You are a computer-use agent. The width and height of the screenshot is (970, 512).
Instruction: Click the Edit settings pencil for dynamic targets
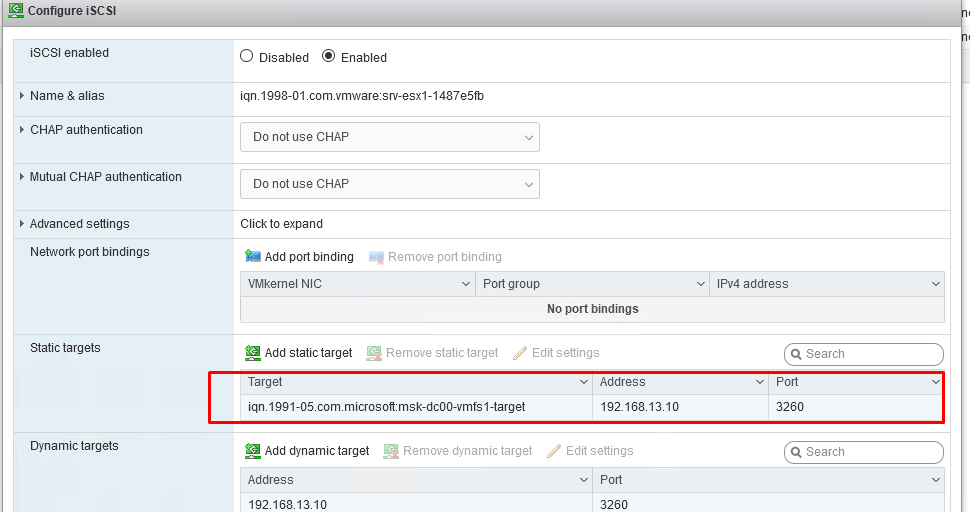(x=554, y=451)
